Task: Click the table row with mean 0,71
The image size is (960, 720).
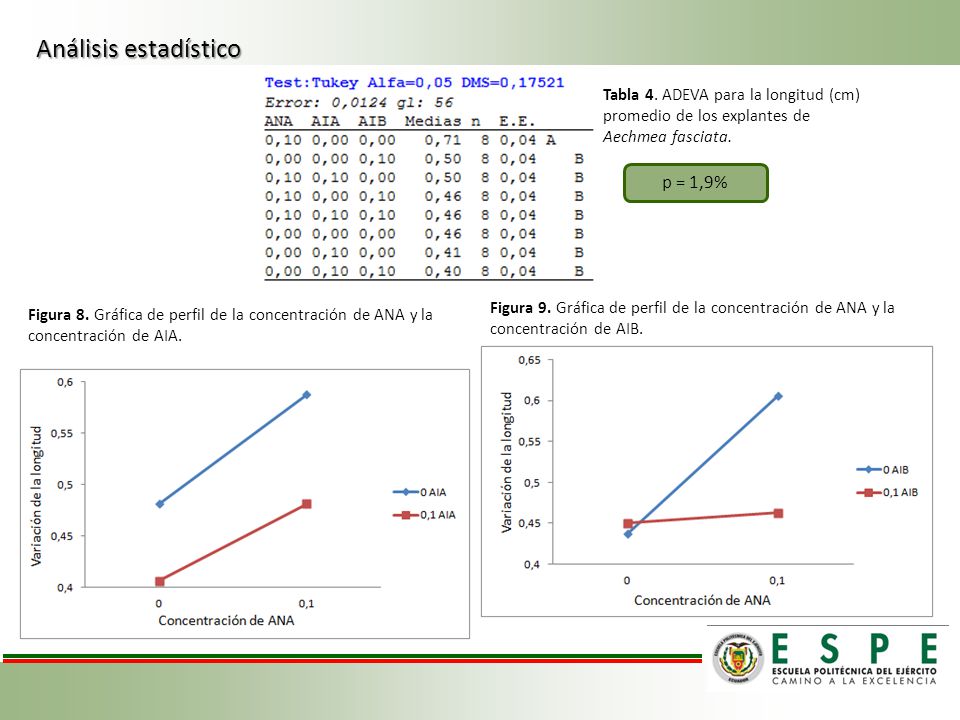Action: (428, 140)
